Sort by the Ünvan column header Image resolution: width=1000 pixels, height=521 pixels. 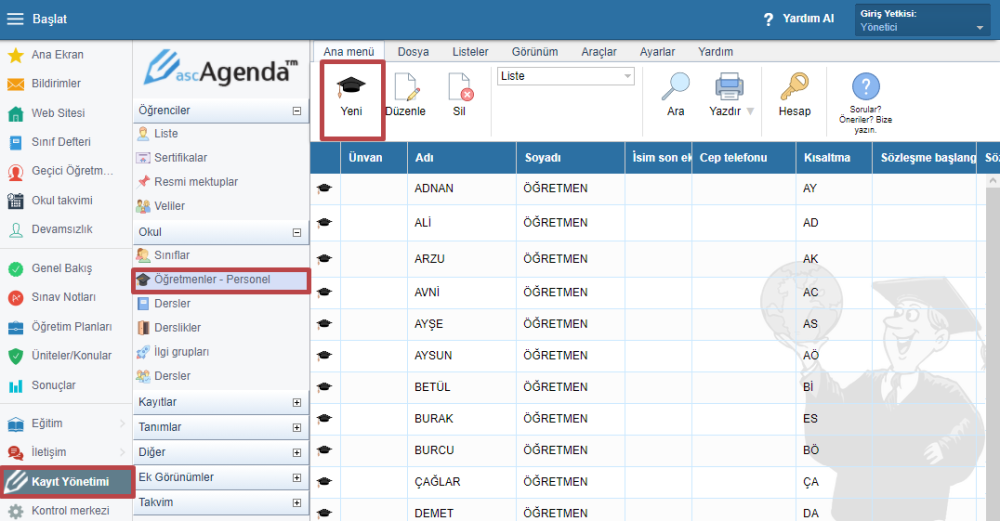[374, 158]
